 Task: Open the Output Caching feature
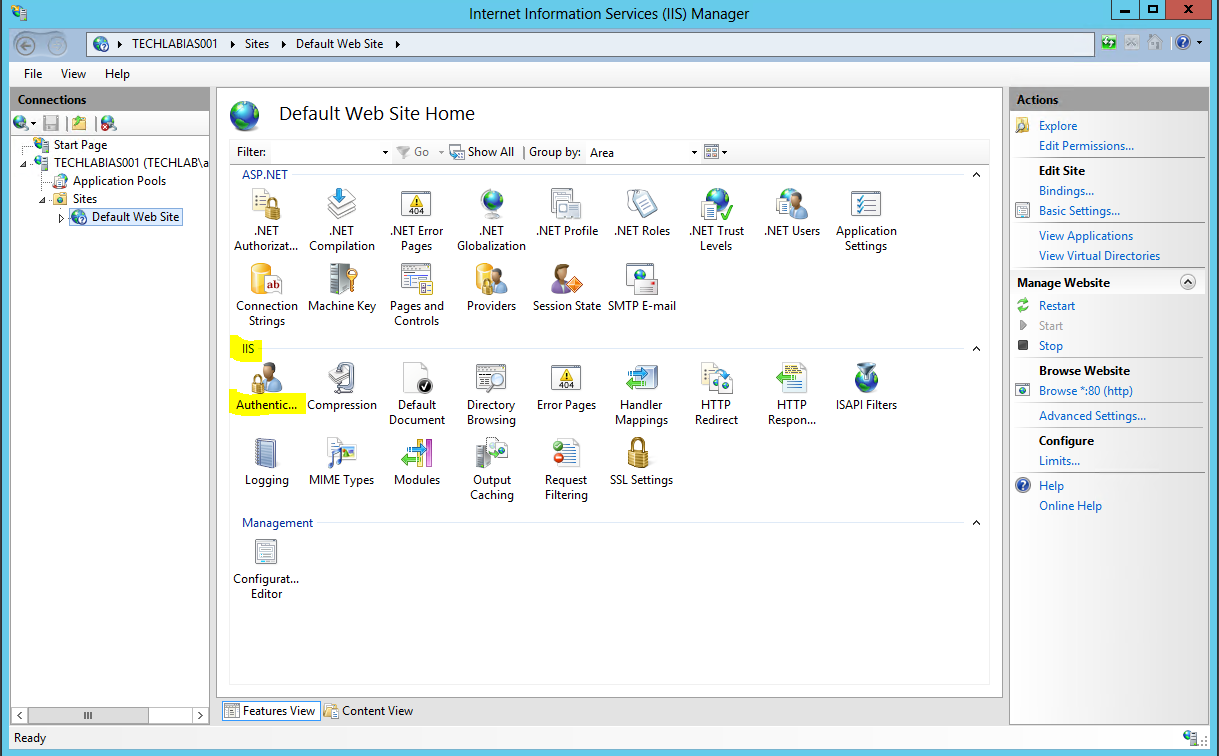[491, 470]
